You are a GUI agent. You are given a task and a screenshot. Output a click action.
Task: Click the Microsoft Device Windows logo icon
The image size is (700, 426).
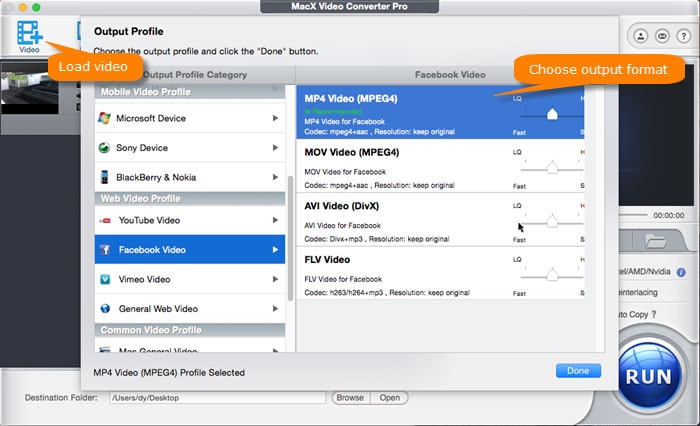pos(104,118)
